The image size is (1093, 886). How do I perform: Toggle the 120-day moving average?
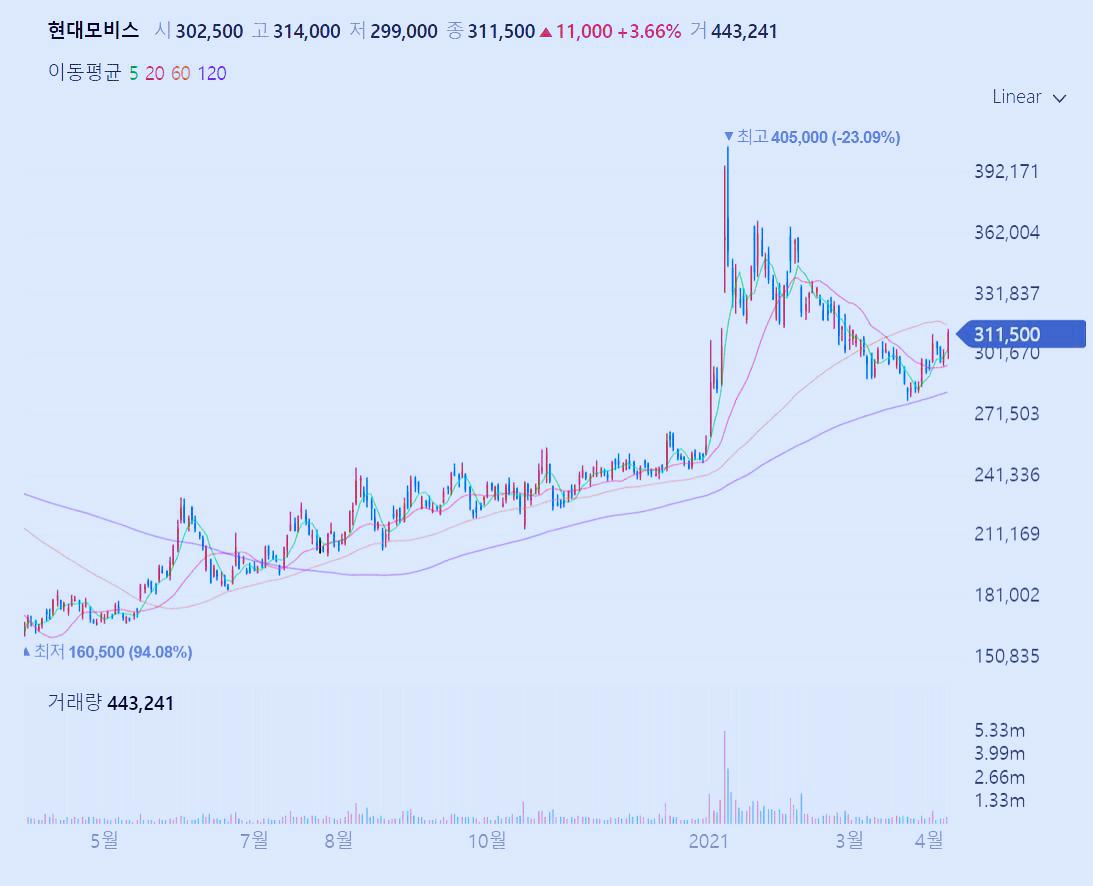[x=212, y=73]
